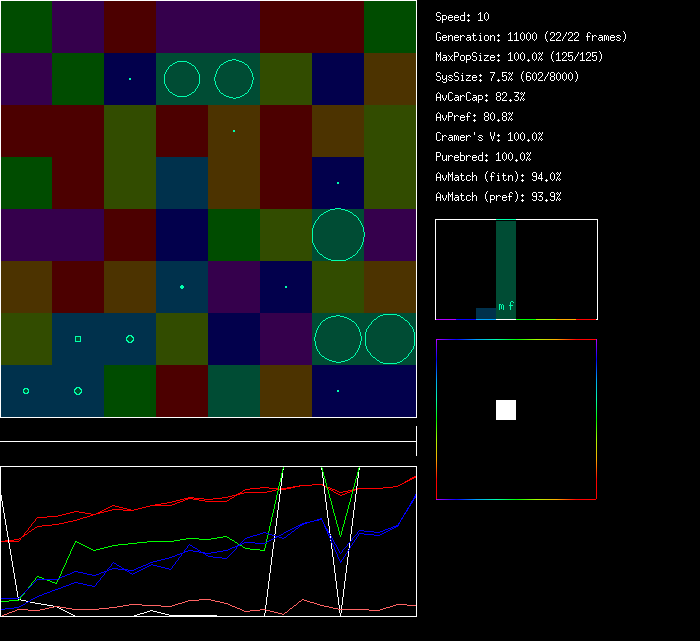The width and height of the screenshot is (700, 641).
Task: Select the left circle in the second grid row
Action: point(182,79)
